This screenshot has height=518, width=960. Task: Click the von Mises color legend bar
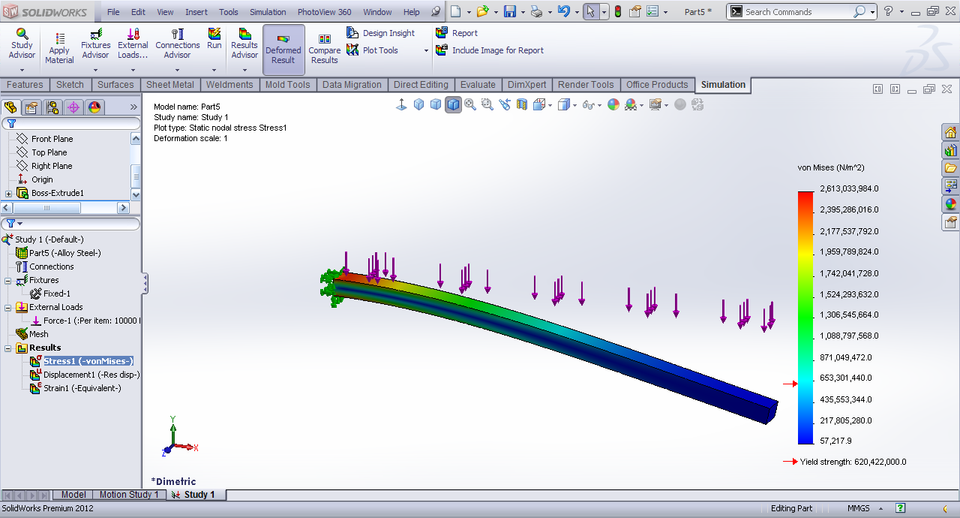(805, 318)
